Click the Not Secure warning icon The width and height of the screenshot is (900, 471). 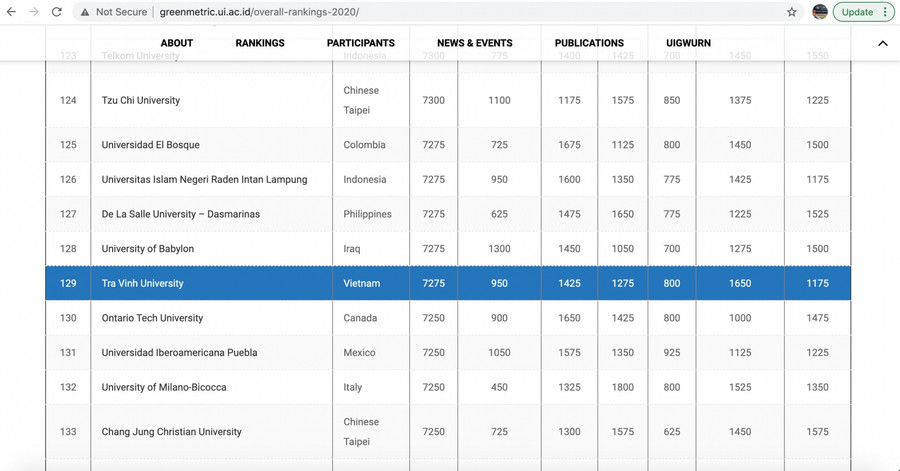(x=85, y=12)
